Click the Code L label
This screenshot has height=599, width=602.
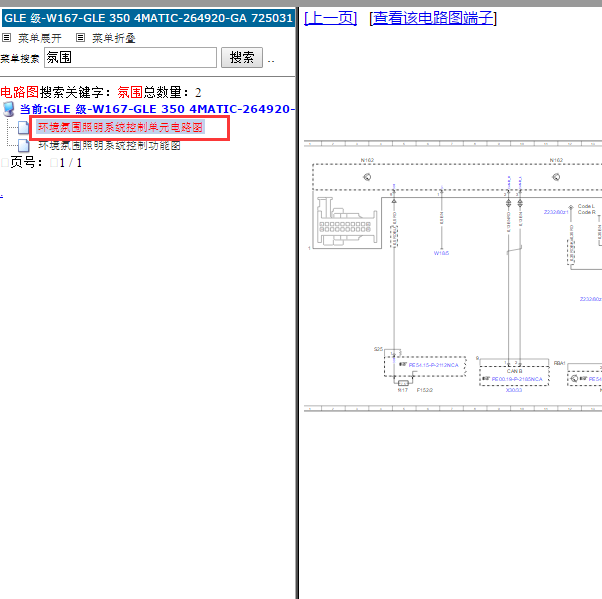tap(586, 206)
